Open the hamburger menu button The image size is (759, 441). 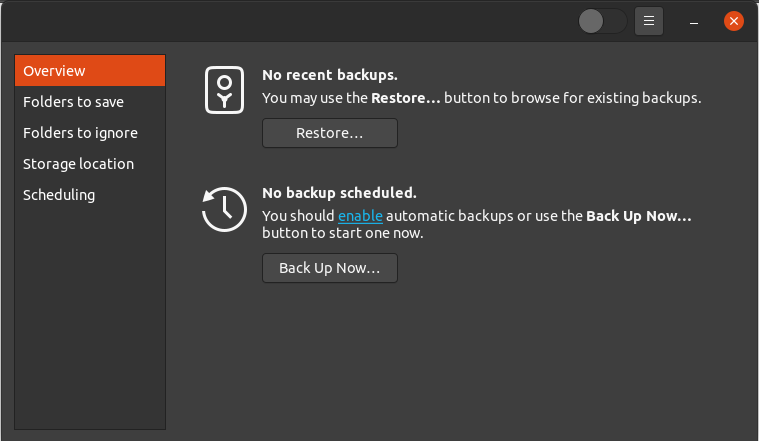[x=649, y=20]
